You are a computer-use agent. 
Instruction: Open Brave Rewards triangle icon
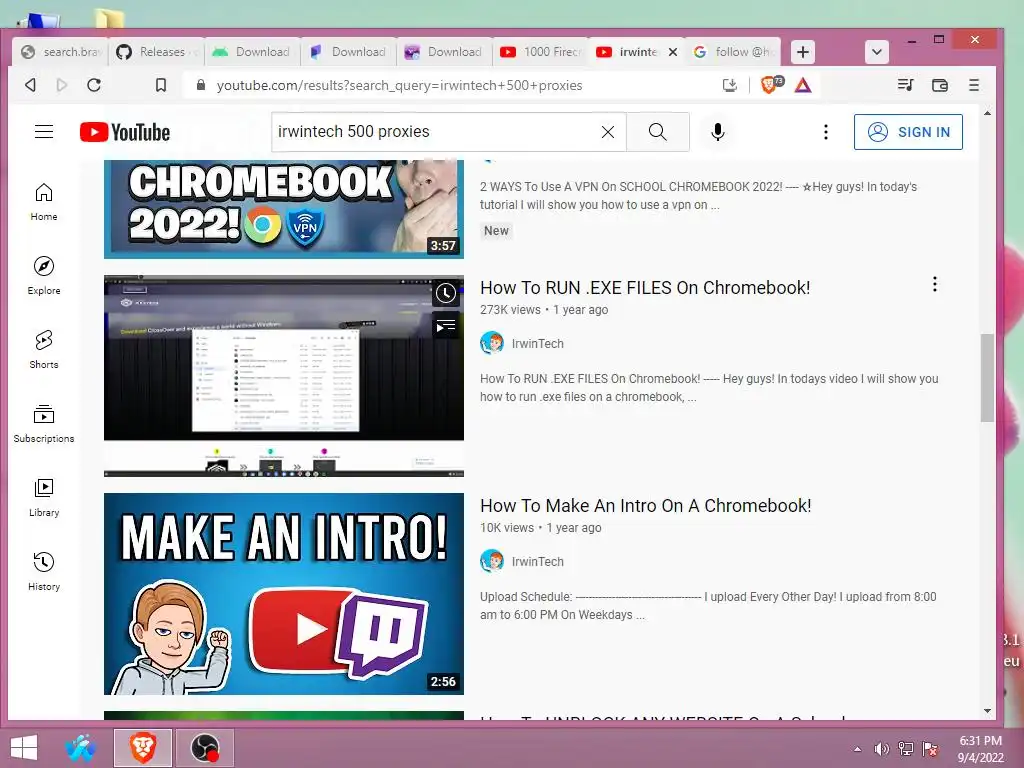(x=803, y=85)
